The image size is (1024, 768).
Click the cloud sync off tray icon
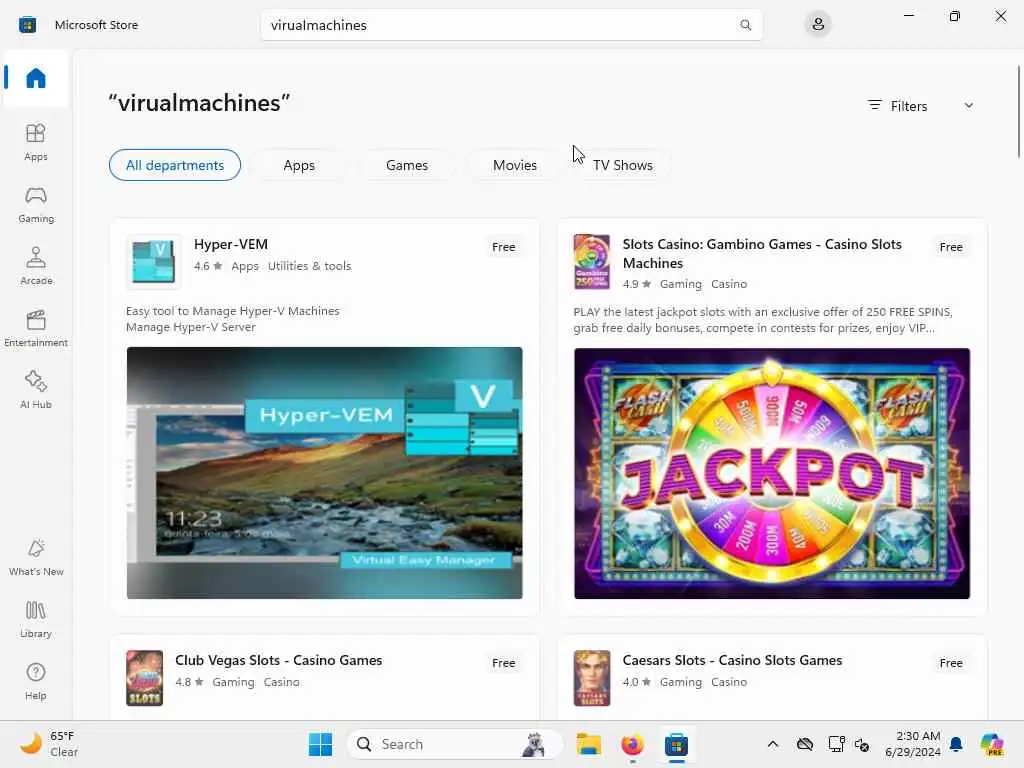coord(805,744)
